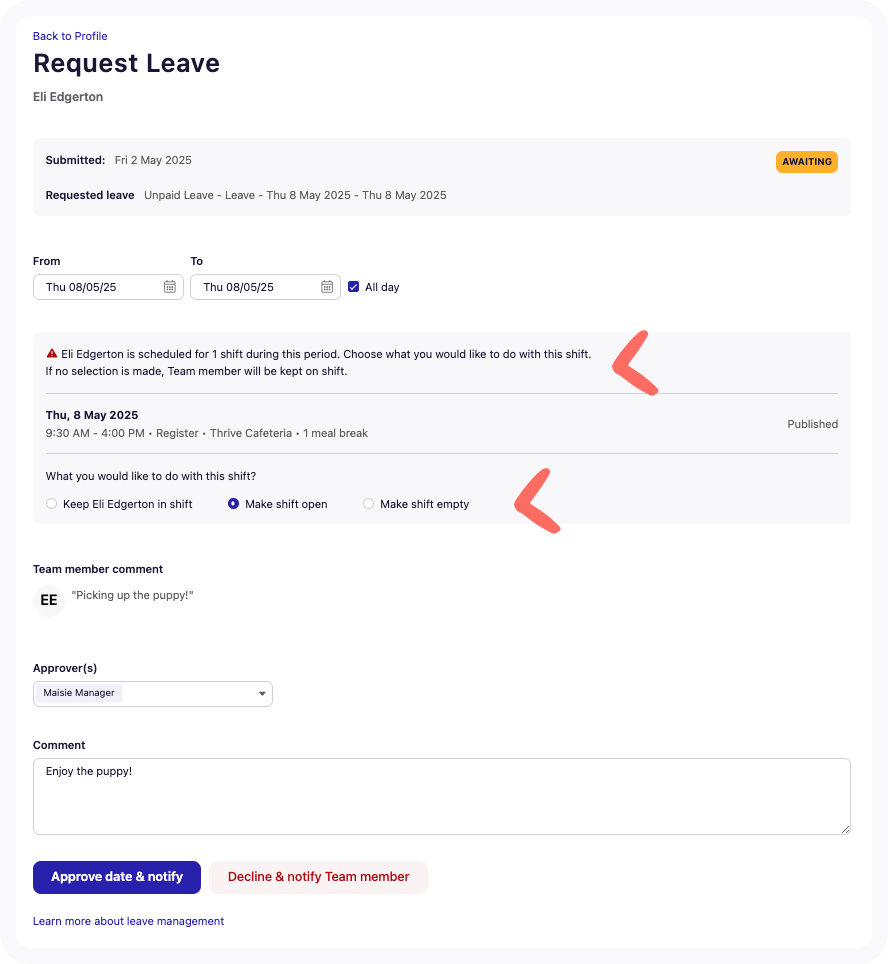Click the To date field
Viewport: 888px width, 964px height.
pos(266,287)
